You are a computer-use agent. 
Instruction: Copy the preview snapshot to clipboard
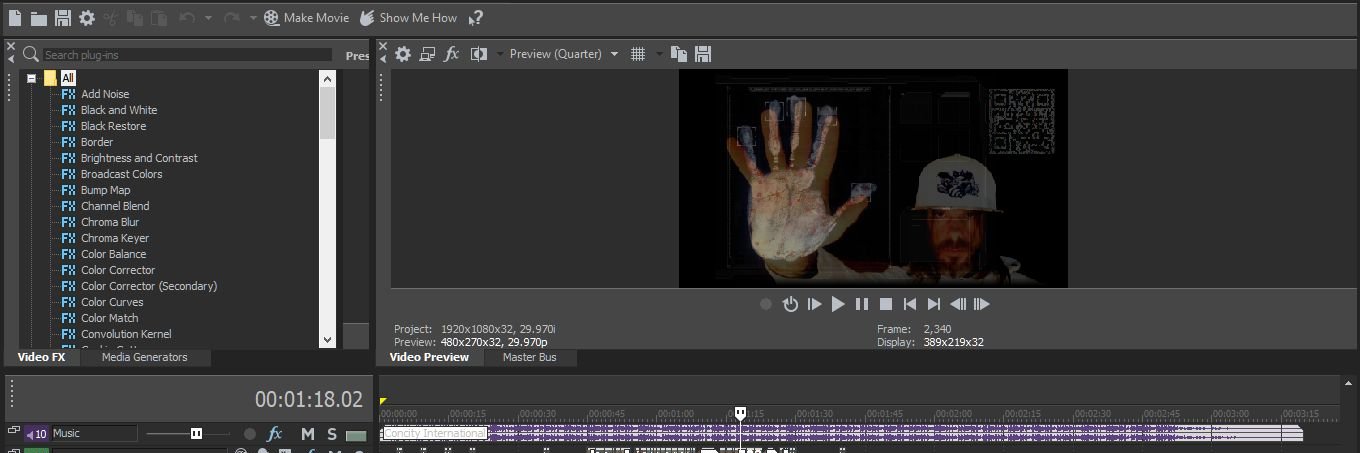[x=679, y=54]
